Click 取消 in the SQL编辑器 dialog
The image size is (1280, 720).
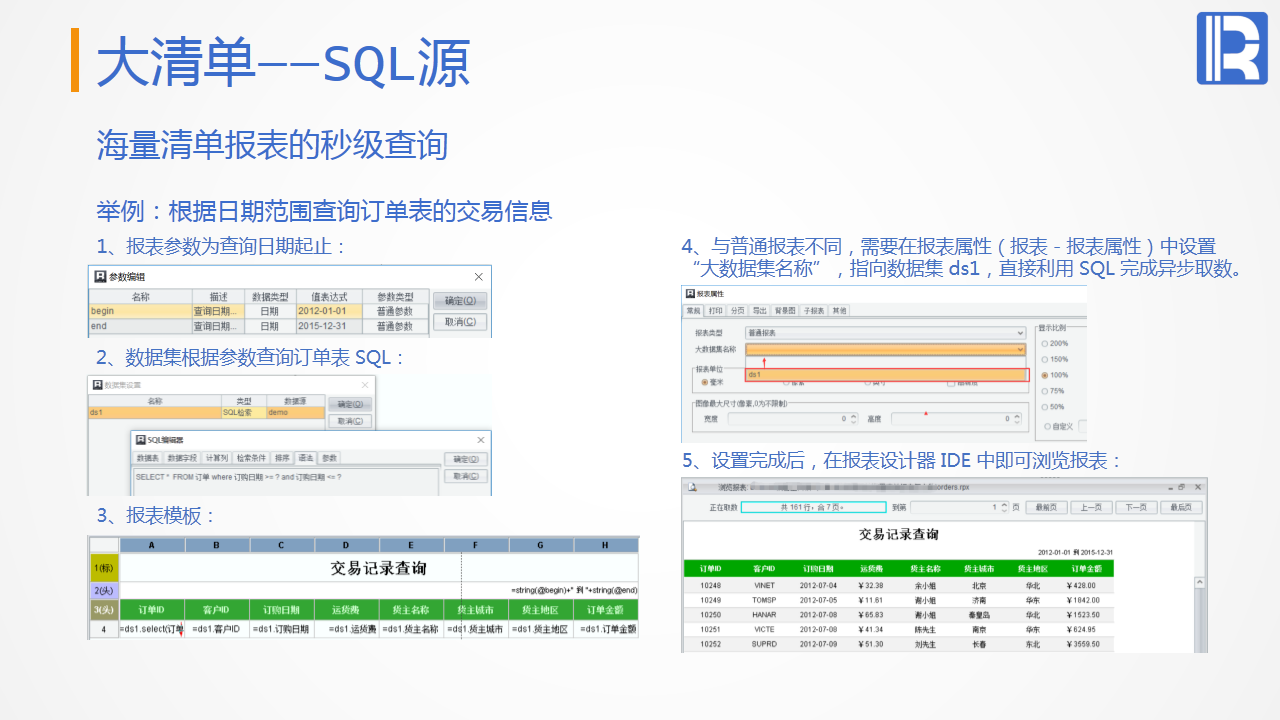click(466, 477)
